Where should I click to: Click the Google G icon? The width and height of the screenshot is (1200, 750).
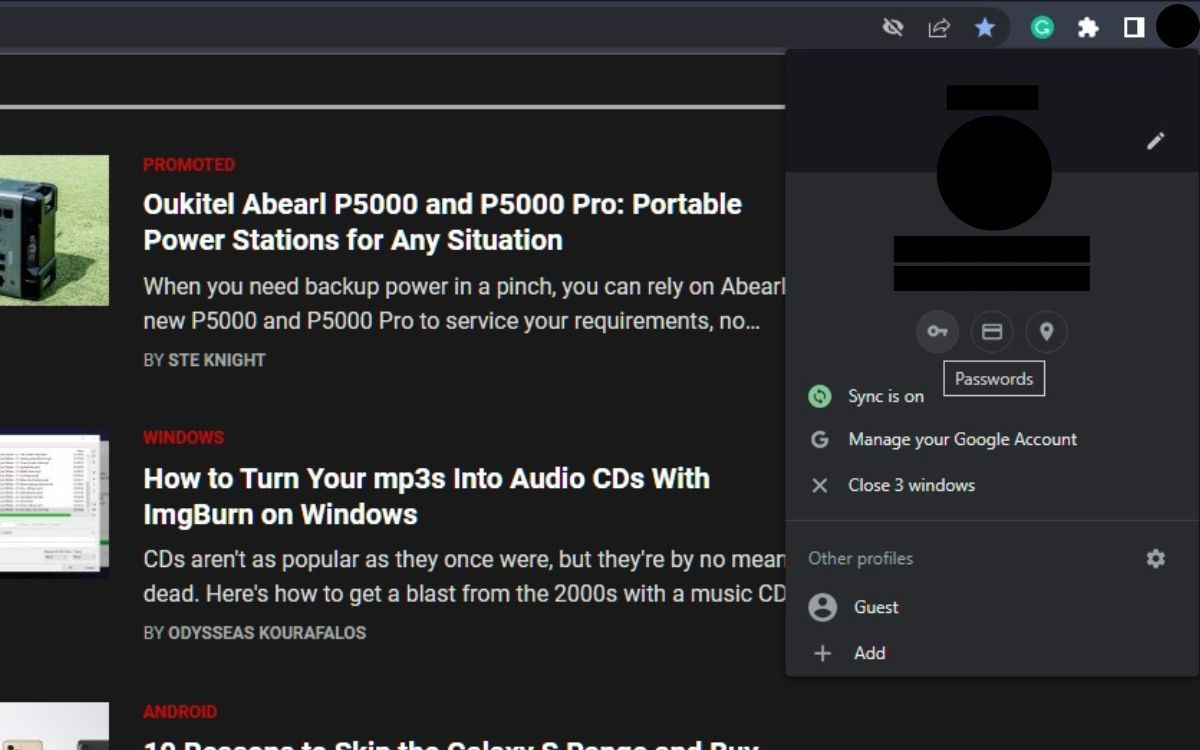820,439
